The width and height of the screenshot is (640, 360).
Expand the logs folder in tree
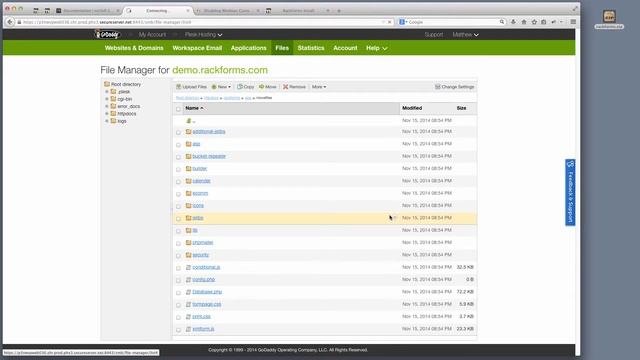[107, 121]
